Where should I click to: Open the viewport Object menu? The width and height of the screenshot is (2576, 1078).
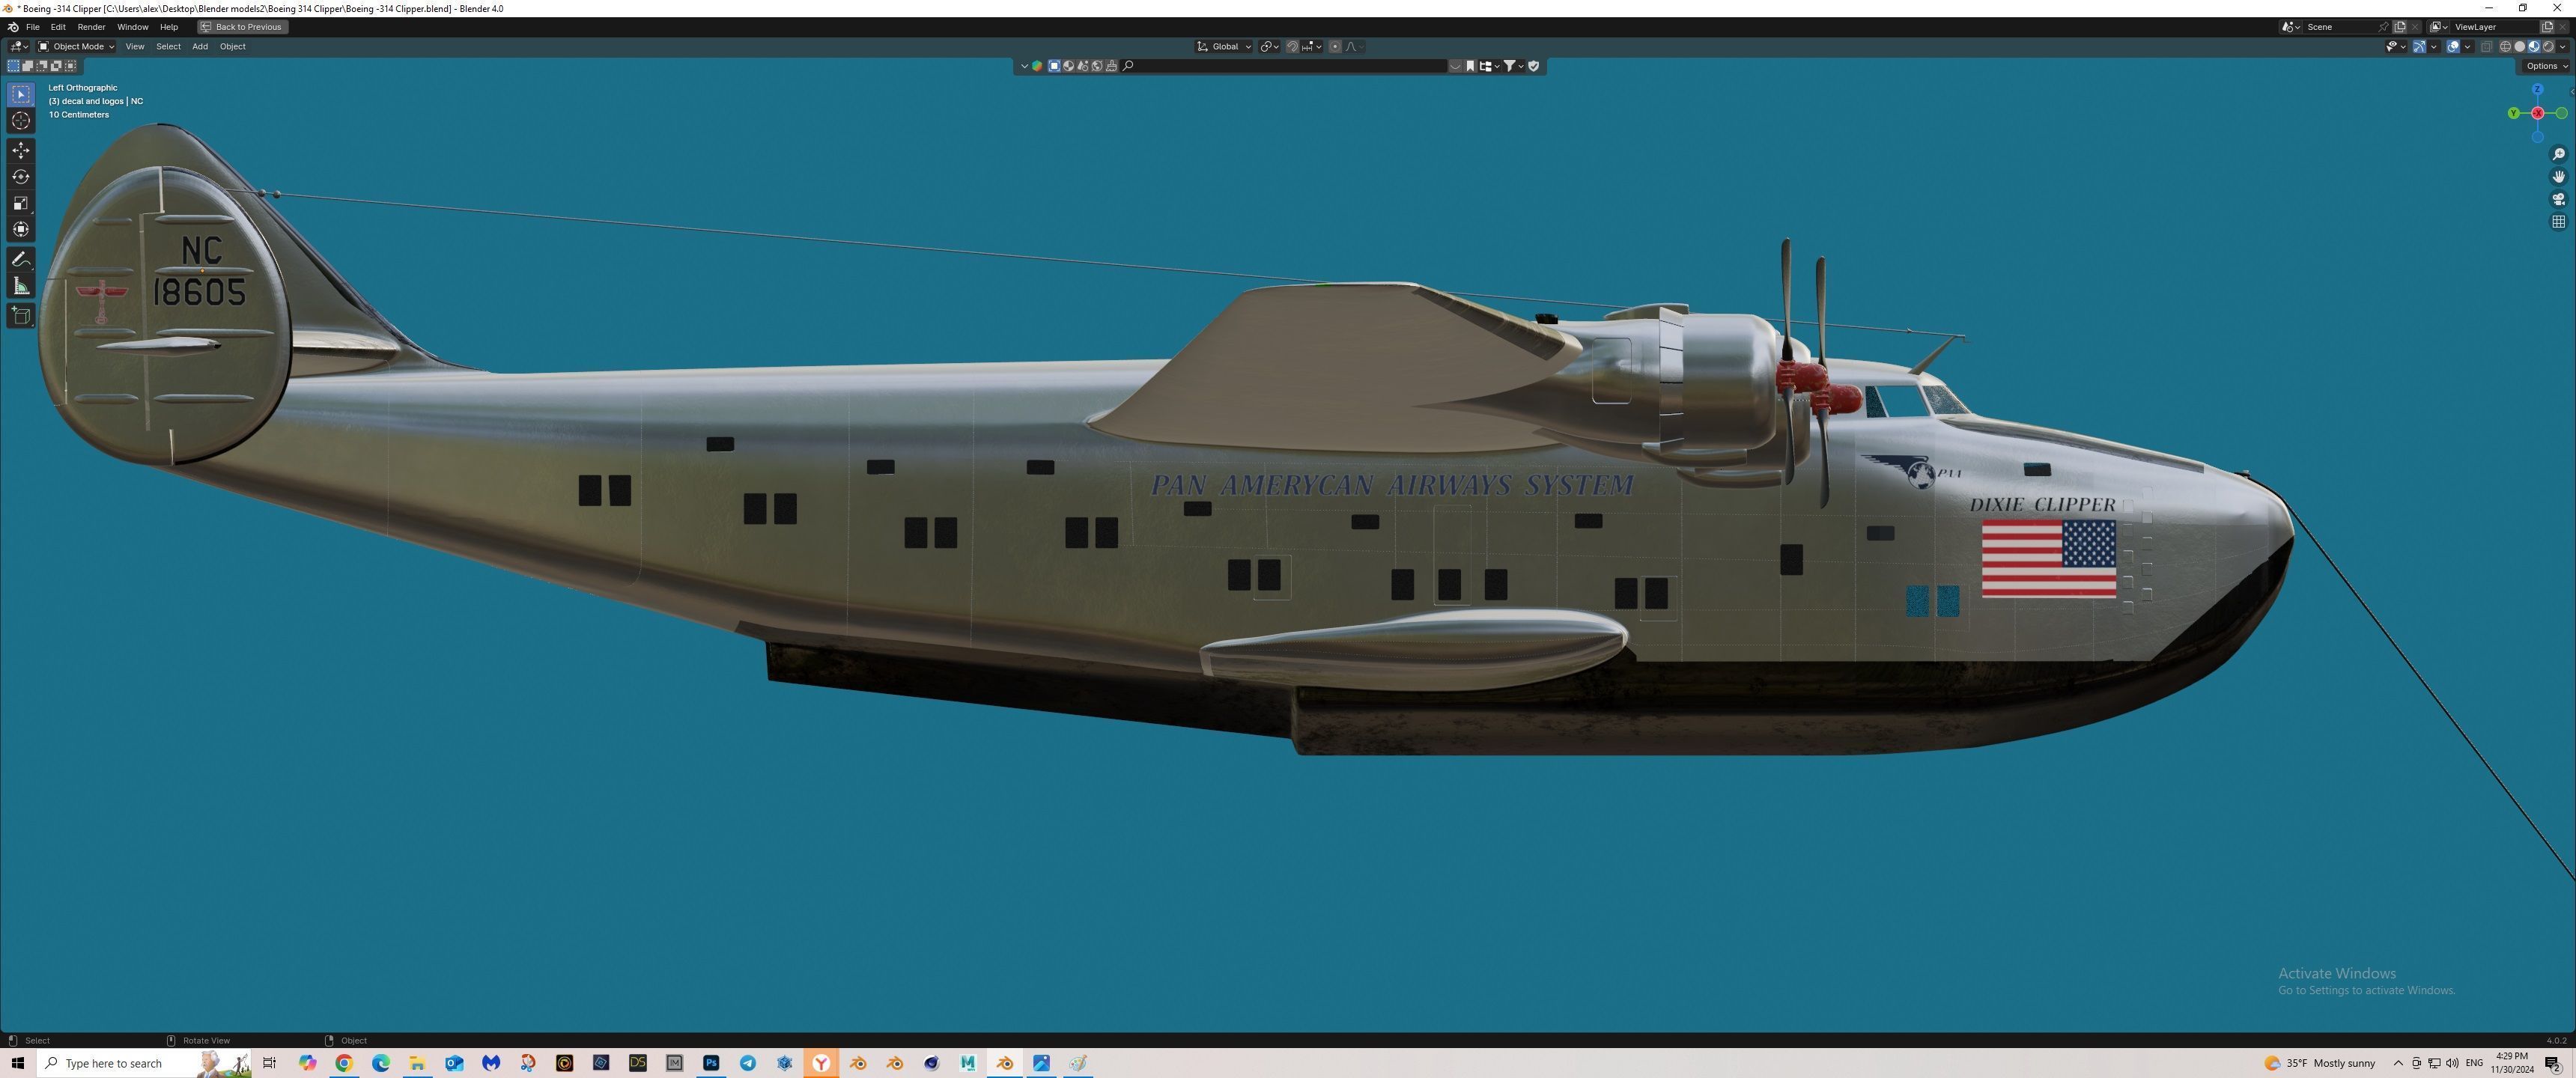[x=232, y=46]
